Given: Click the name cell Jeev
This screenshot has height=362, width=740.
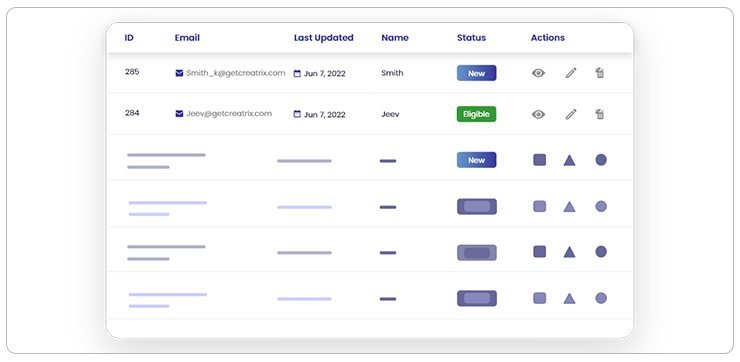Looking at the screenshot, I should pyautogui.click(x=390, y=114).
